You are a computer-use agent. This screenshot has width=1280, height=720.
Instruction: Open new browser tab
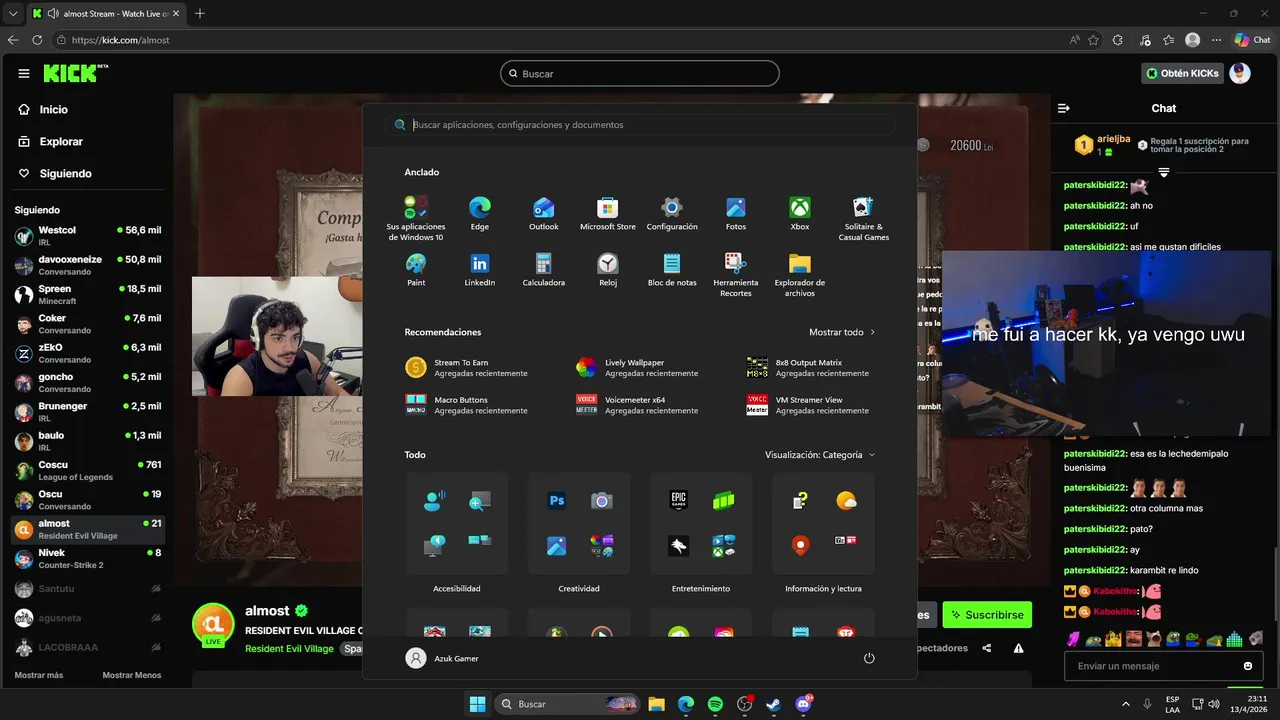pyautogui.click(x=200, y=13)
